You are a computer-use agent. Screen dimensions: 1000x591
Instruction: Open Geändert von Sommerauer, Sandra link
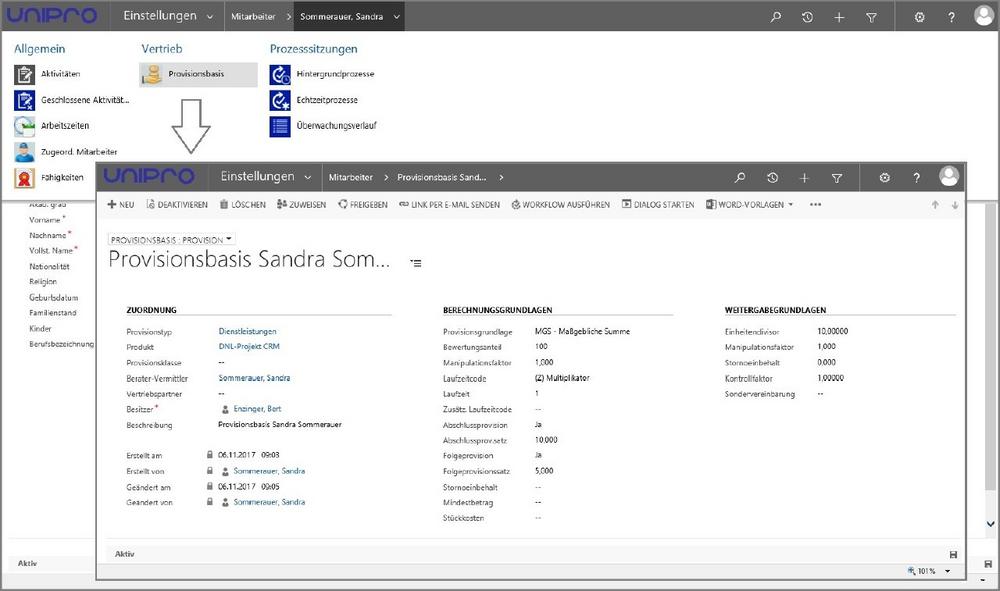269,502
